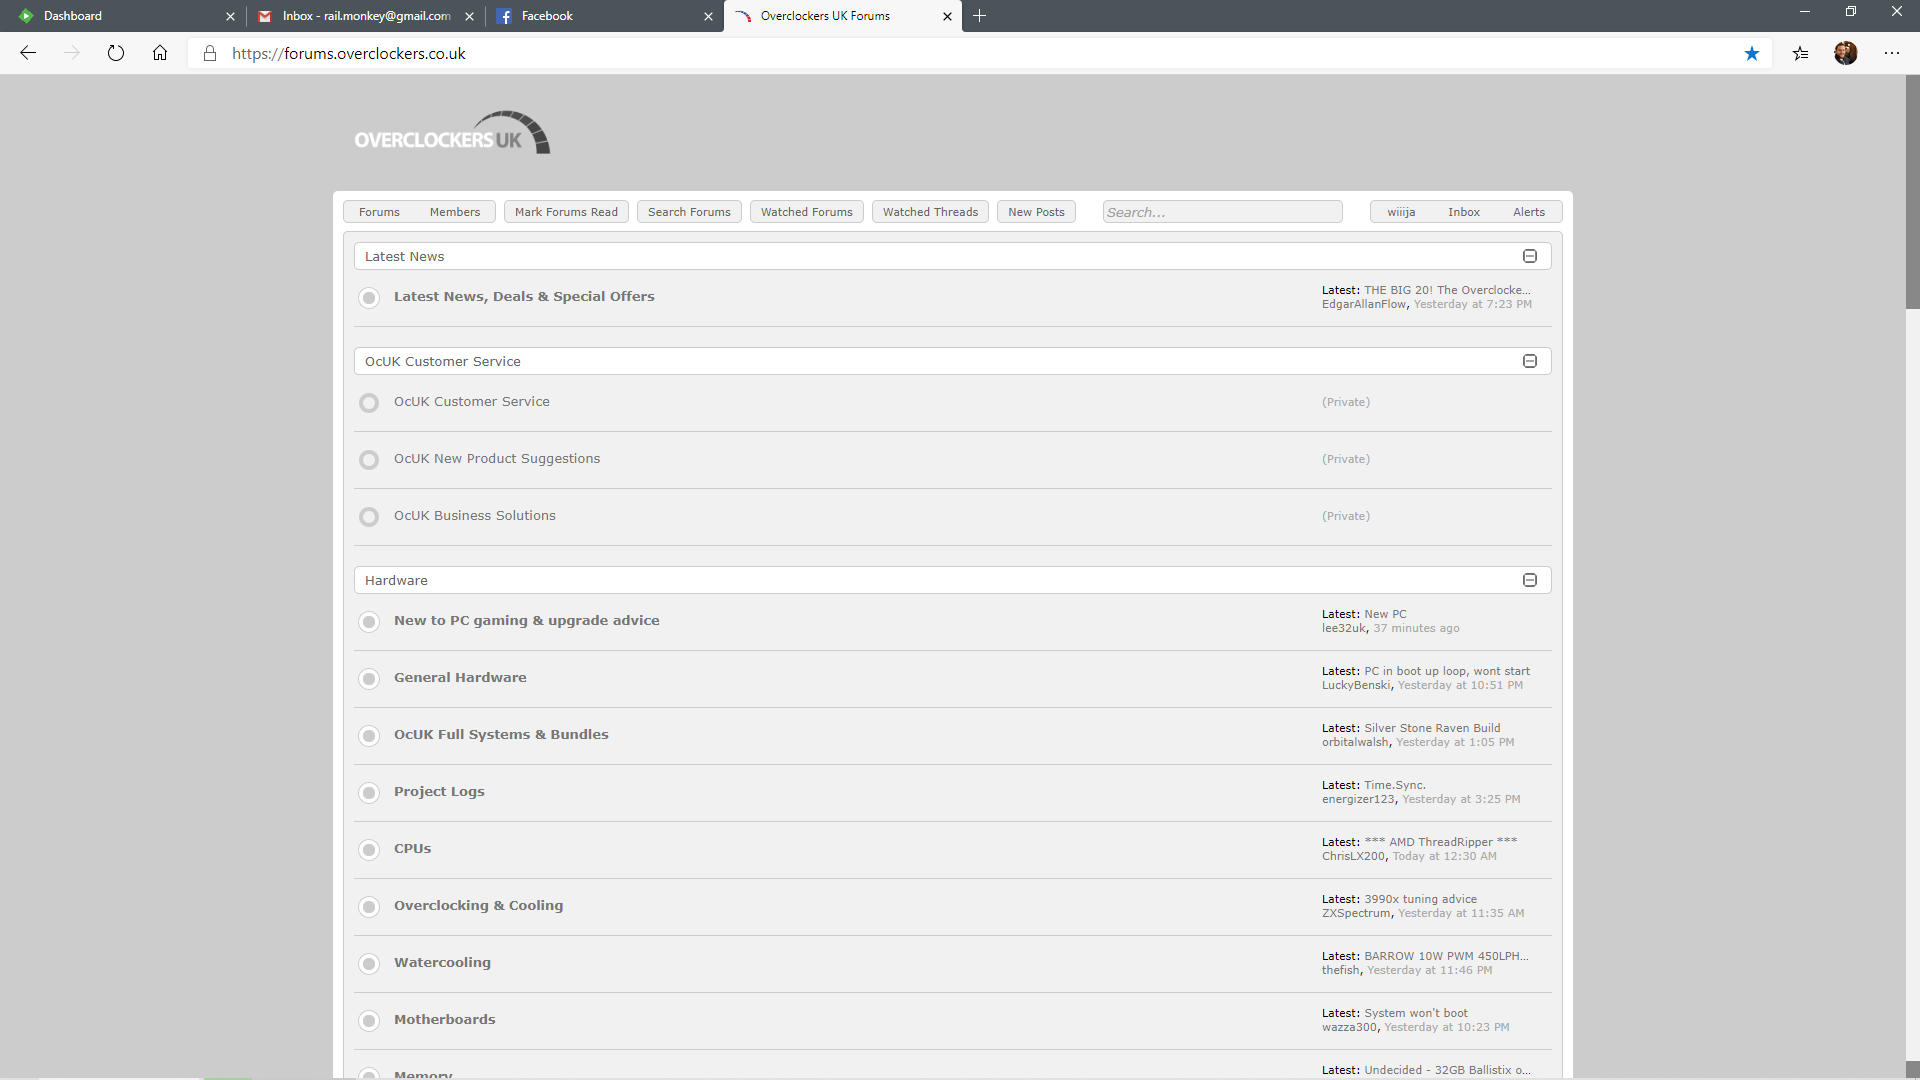Click the back arrow navigation icon

[28, 54]
